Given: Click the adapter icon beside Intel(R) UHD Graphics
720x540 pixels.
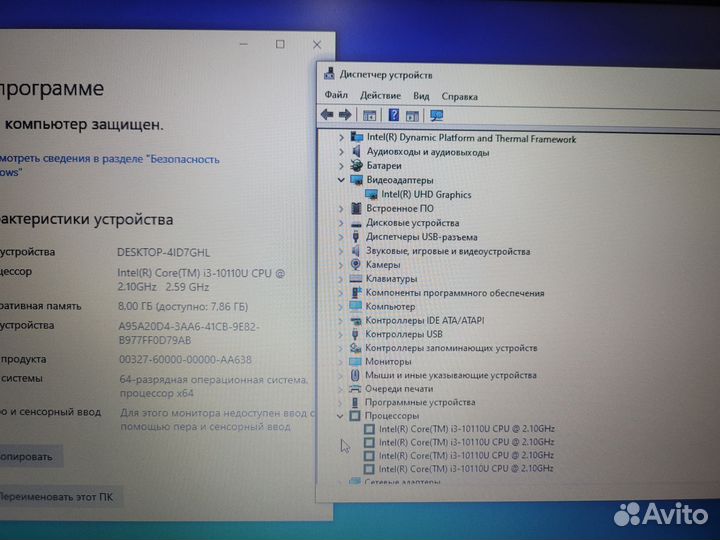Looking at the screenshot, I should 371,194.
